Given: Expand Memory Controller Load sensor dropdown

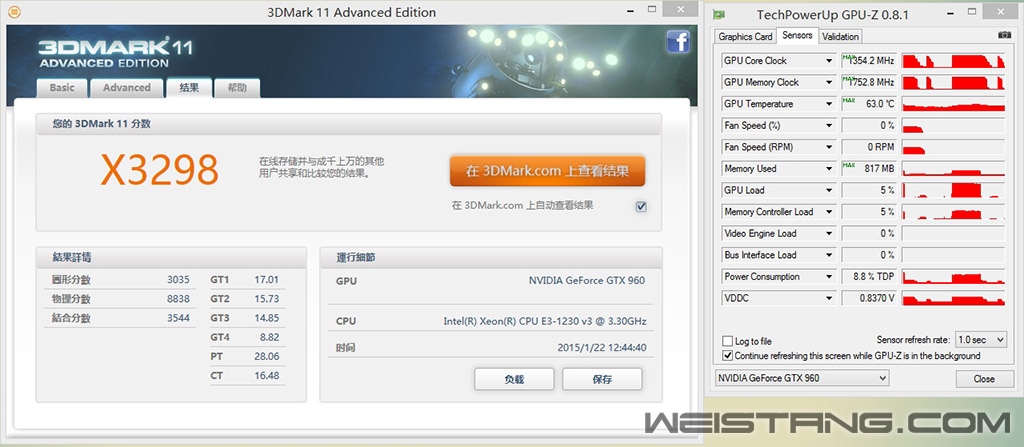Looking at the screenshot, I should (829, 212).
